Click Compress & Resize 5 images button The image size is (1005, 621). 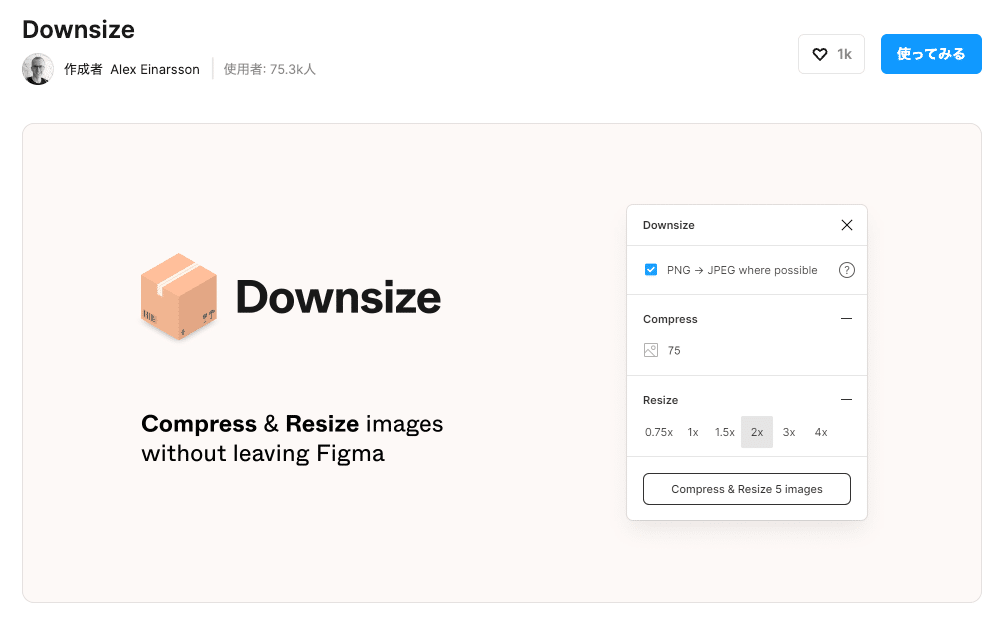pyautogui.click(x=747, y=489)
